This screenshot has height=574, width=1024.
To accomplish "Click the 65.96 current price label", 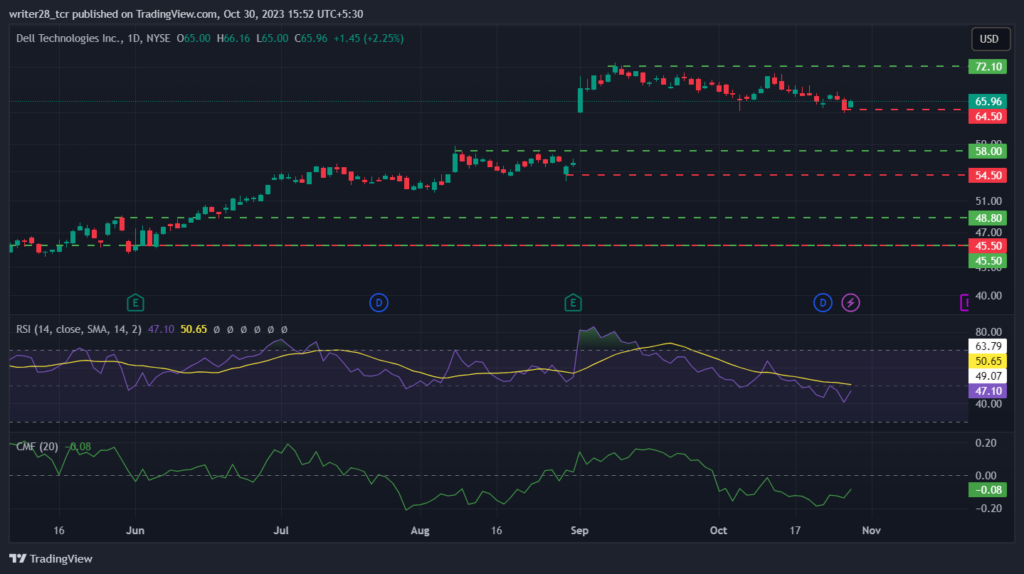I will 987,101.
